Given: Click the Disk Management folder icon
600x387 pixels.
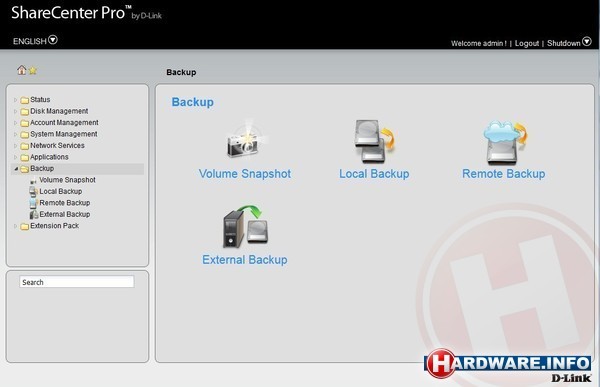Looking at the screenshot, I should 24,111.
